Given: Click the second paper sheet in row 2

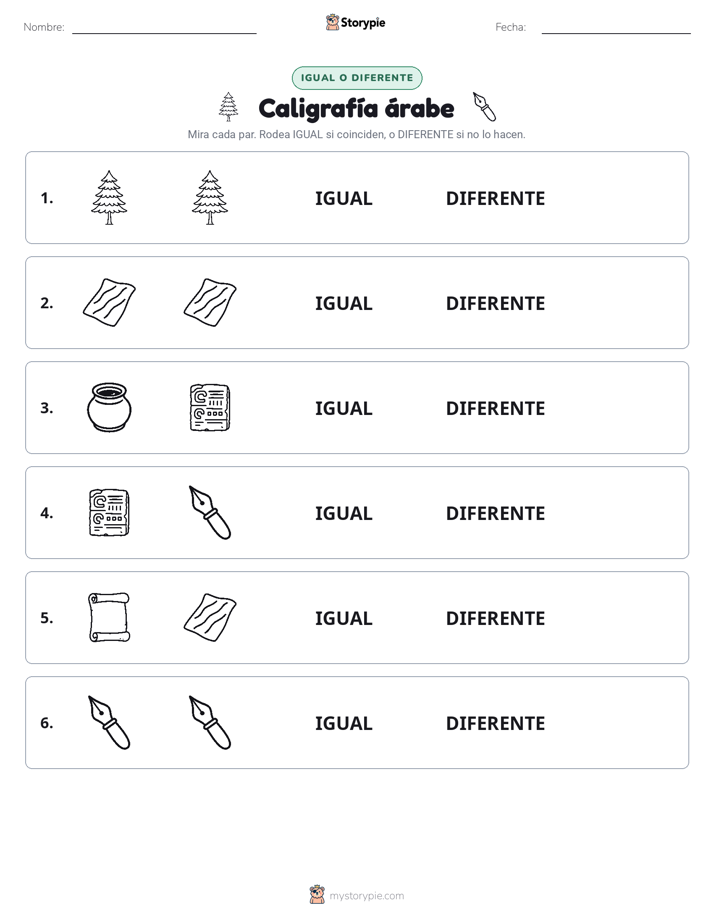Looking at the screenshot, I should (x=210, y=302).
